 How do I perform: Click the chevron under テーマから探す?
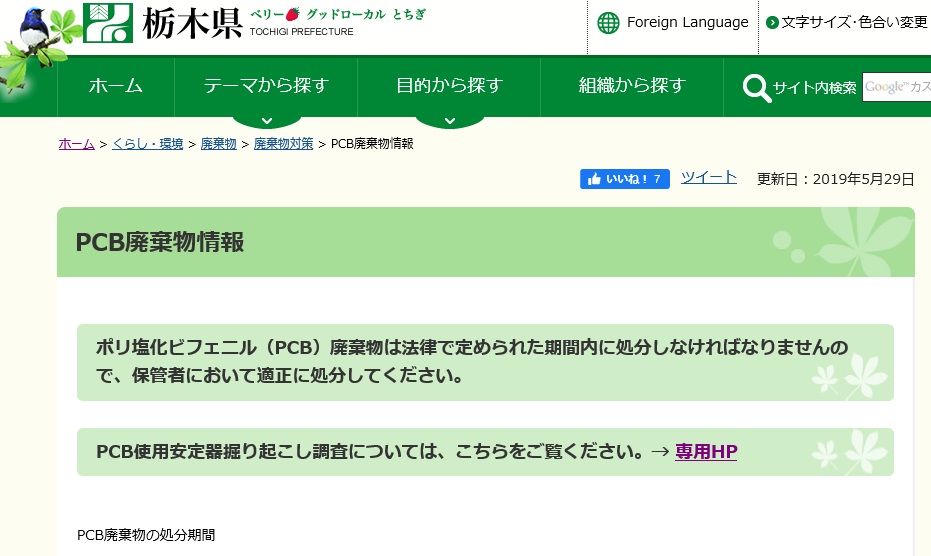pyautogui.click(x=266, y=121)
